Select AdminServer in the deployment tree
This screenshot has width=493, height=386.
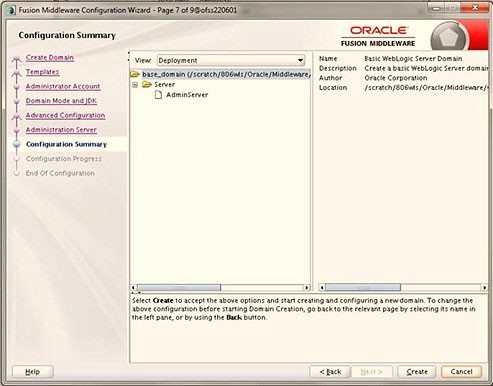tap(187, 95)
